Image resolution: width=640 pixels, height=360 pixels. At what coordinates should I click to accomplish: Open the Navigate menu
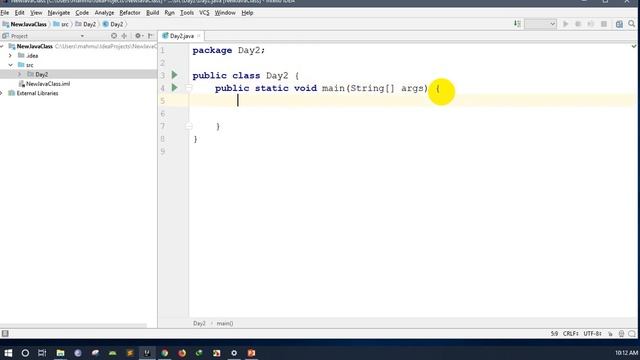click(59, 13)
